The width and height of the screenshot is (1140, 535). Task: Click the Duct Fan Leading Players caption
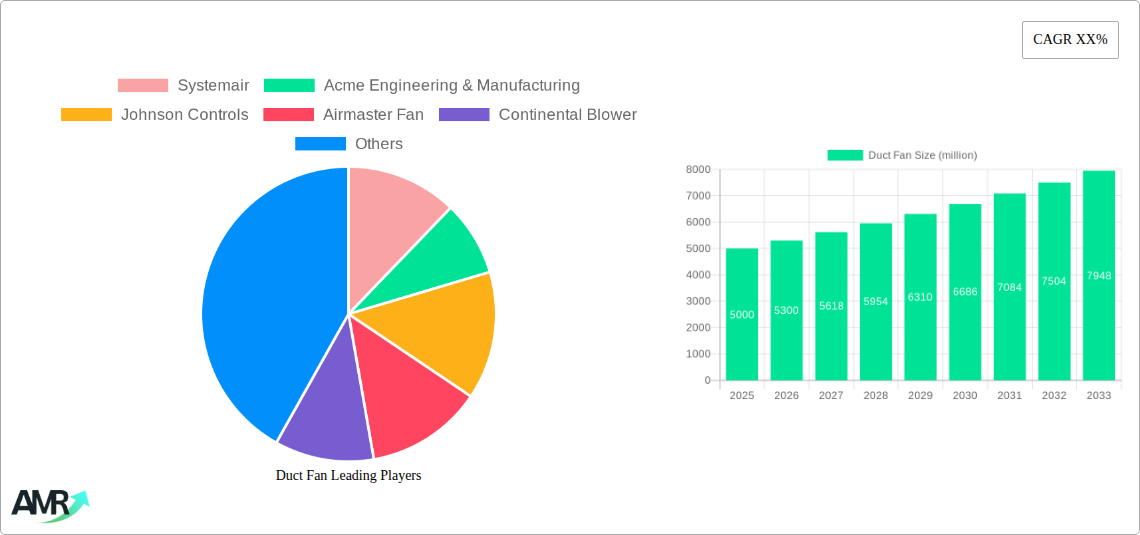(x=348, y=476)
